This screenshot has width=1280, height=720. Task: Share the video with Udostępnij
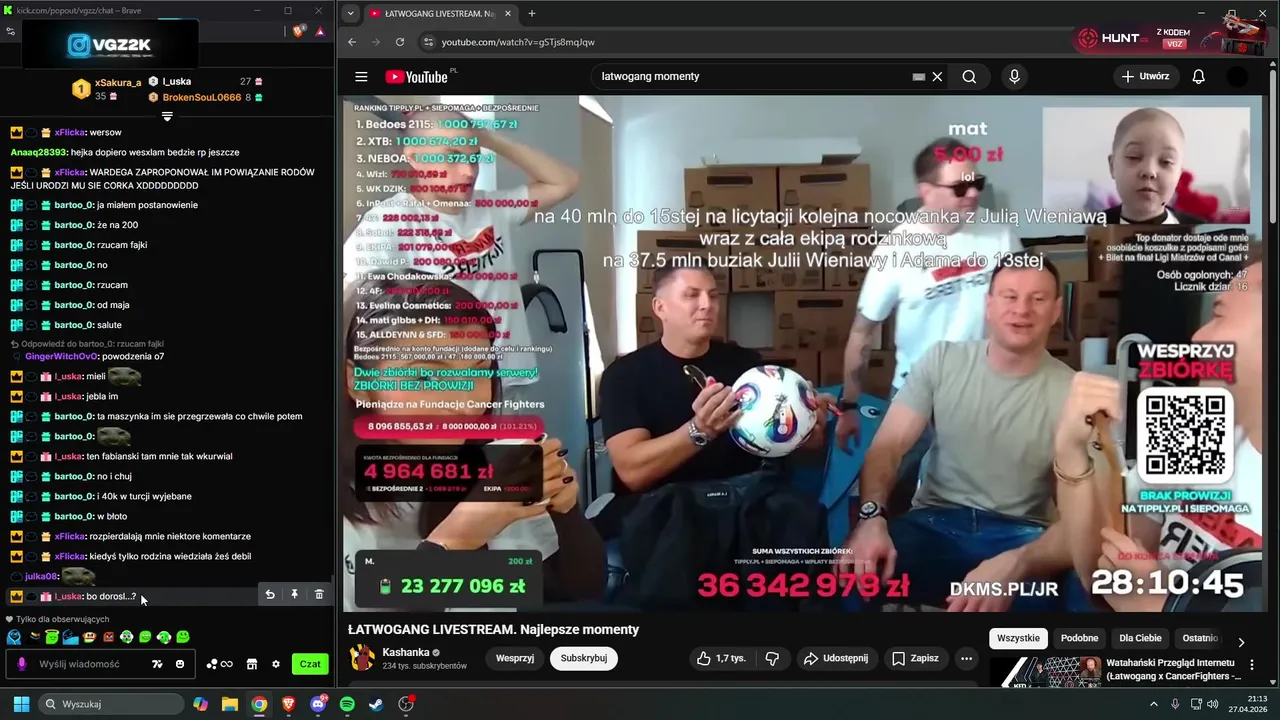coord(837,658)
